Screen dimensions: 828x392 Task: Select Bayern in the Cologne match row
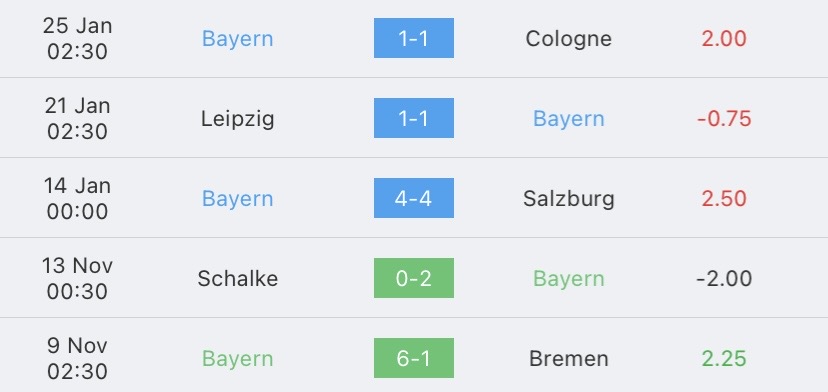[x=238, y=39]
